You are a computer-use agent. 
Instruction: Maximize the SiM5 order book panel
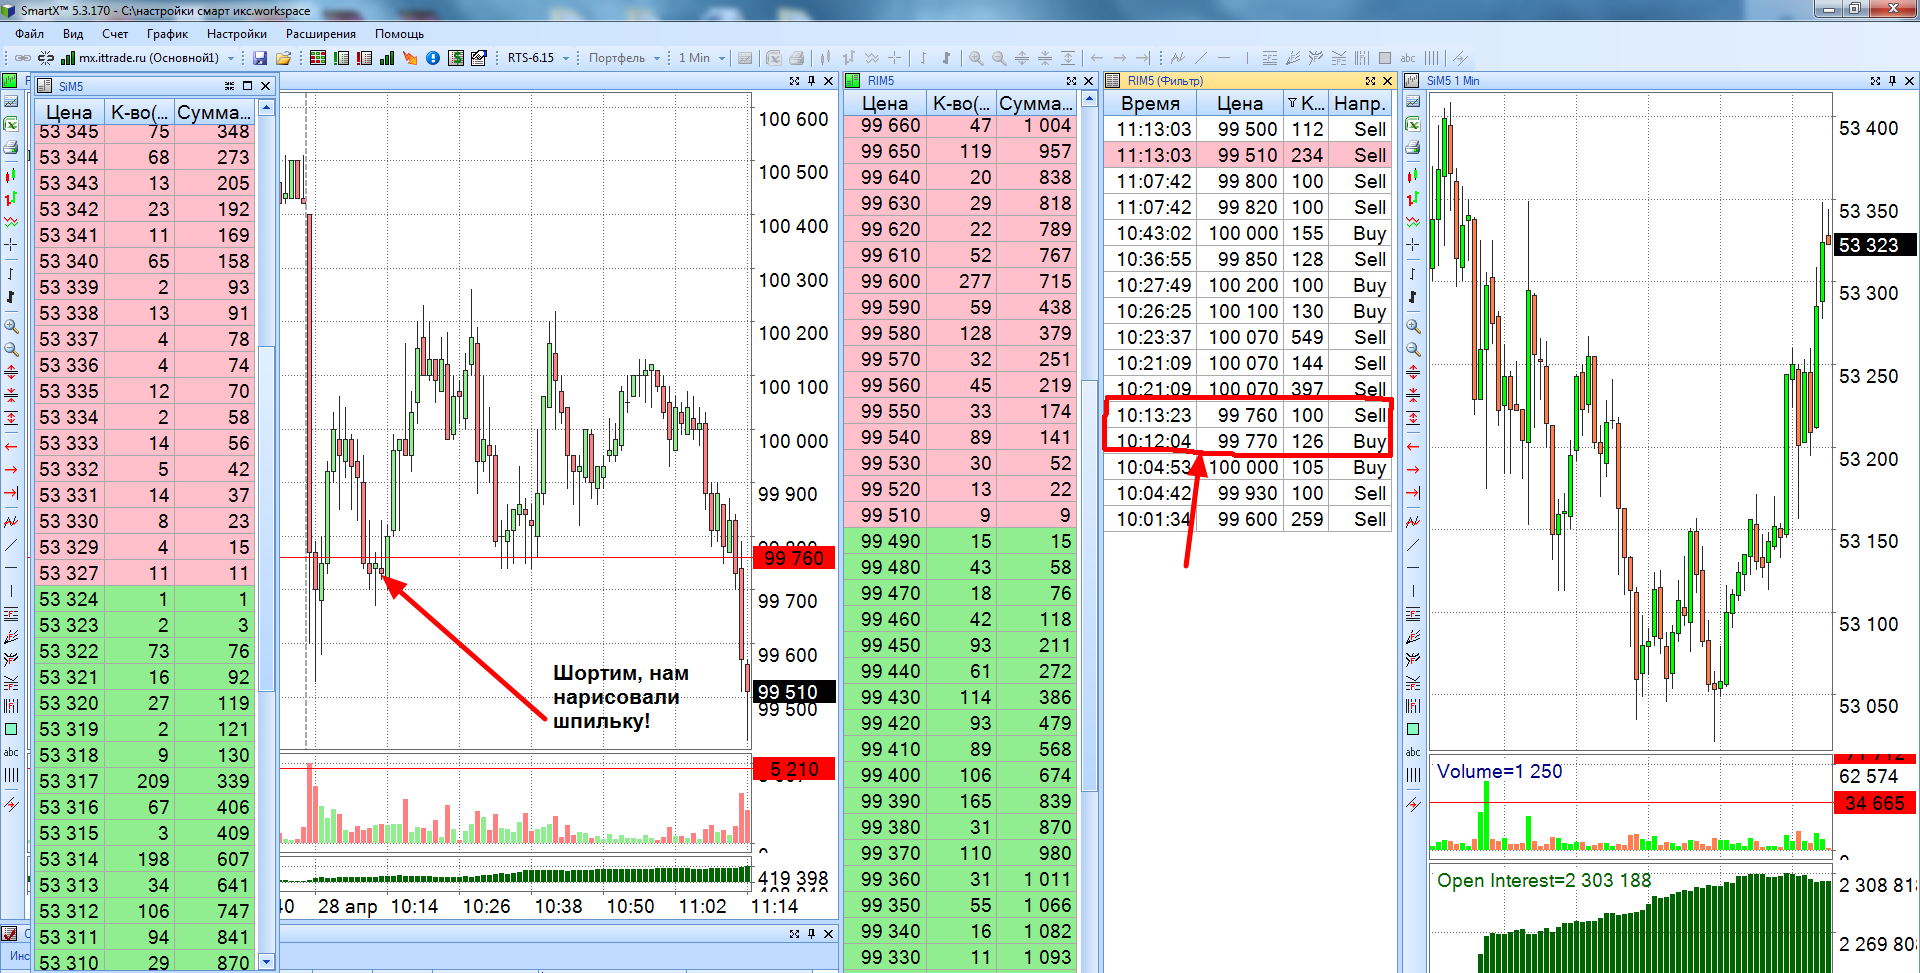247,86
